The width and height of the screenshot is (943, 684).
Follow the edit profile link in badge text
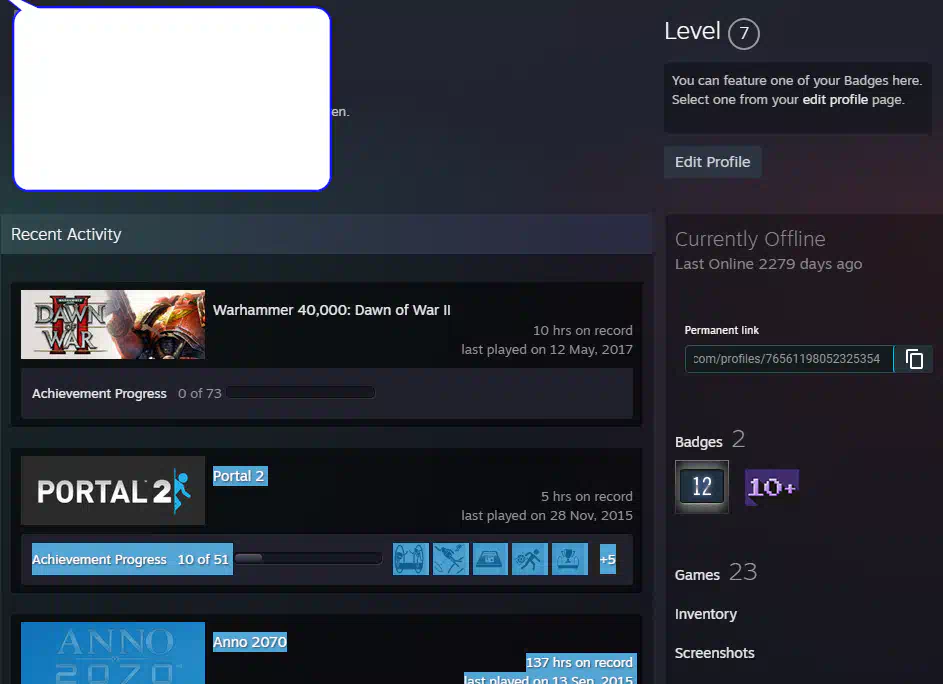click(x=835, y=99)
